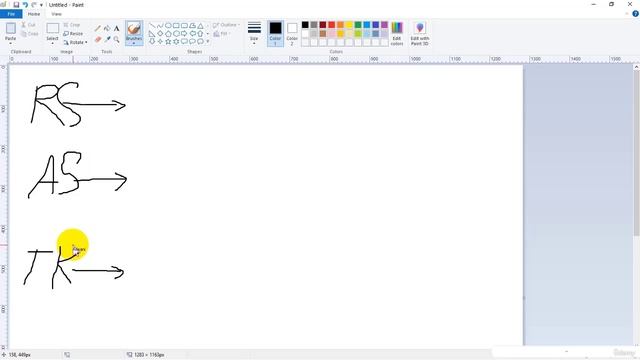Switch to the Home ribbon tab

click(34, 14)
